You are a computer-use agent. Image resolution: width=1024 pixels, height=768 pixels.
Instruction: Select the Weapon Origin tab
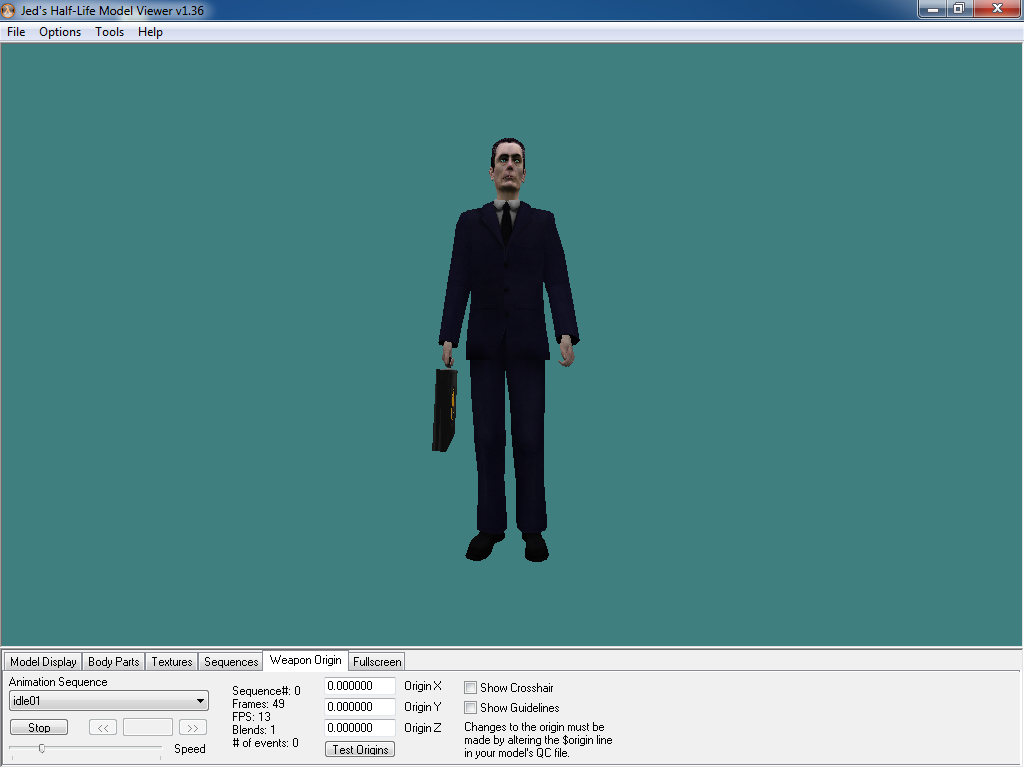(x=306, y=660)
